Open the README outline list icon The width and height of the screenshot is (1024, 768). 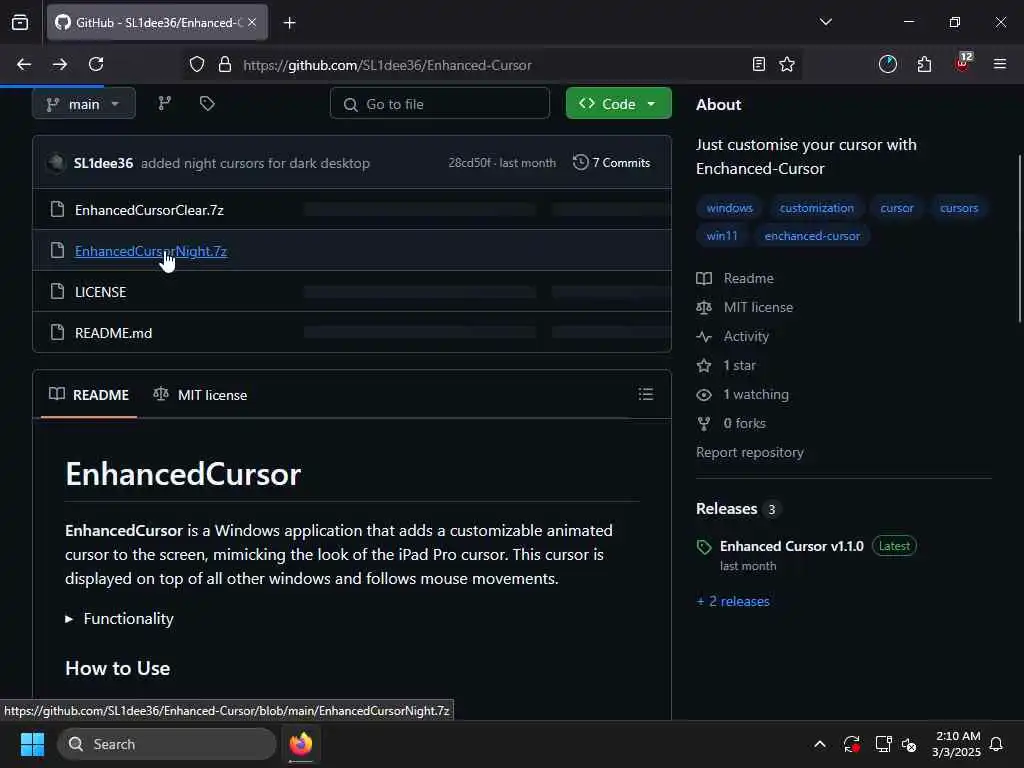[x=645, y=394]
